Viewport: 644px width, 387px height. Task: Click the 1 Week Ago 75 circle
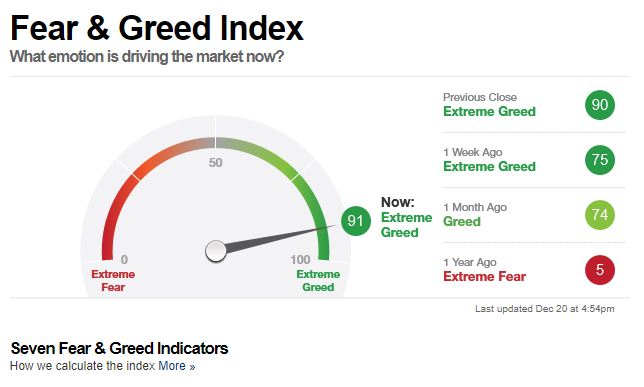[x=600, y=160]
